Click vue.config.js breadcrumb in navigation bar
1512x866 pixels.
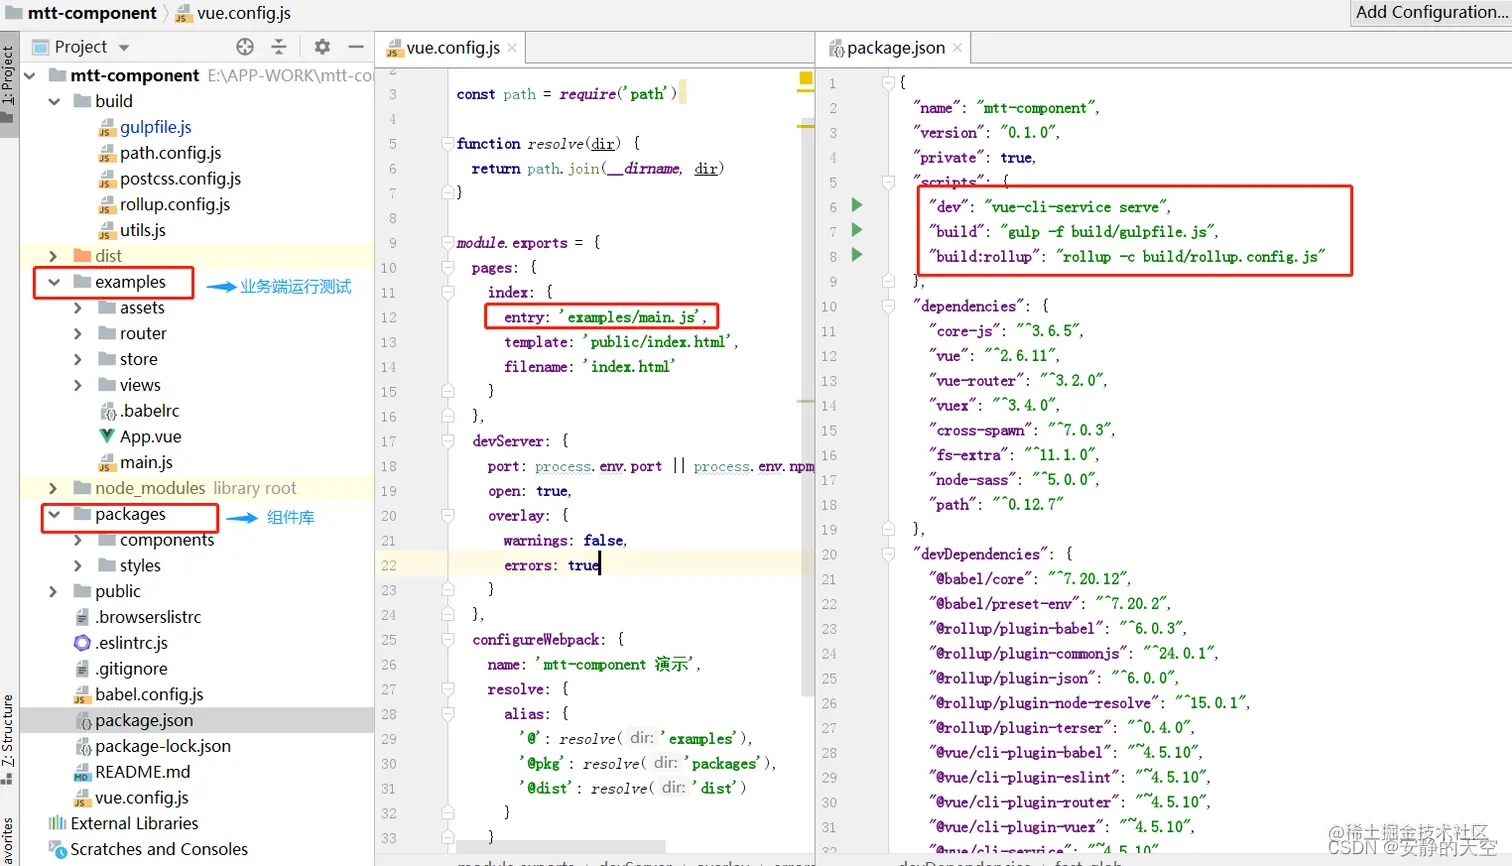243,13
